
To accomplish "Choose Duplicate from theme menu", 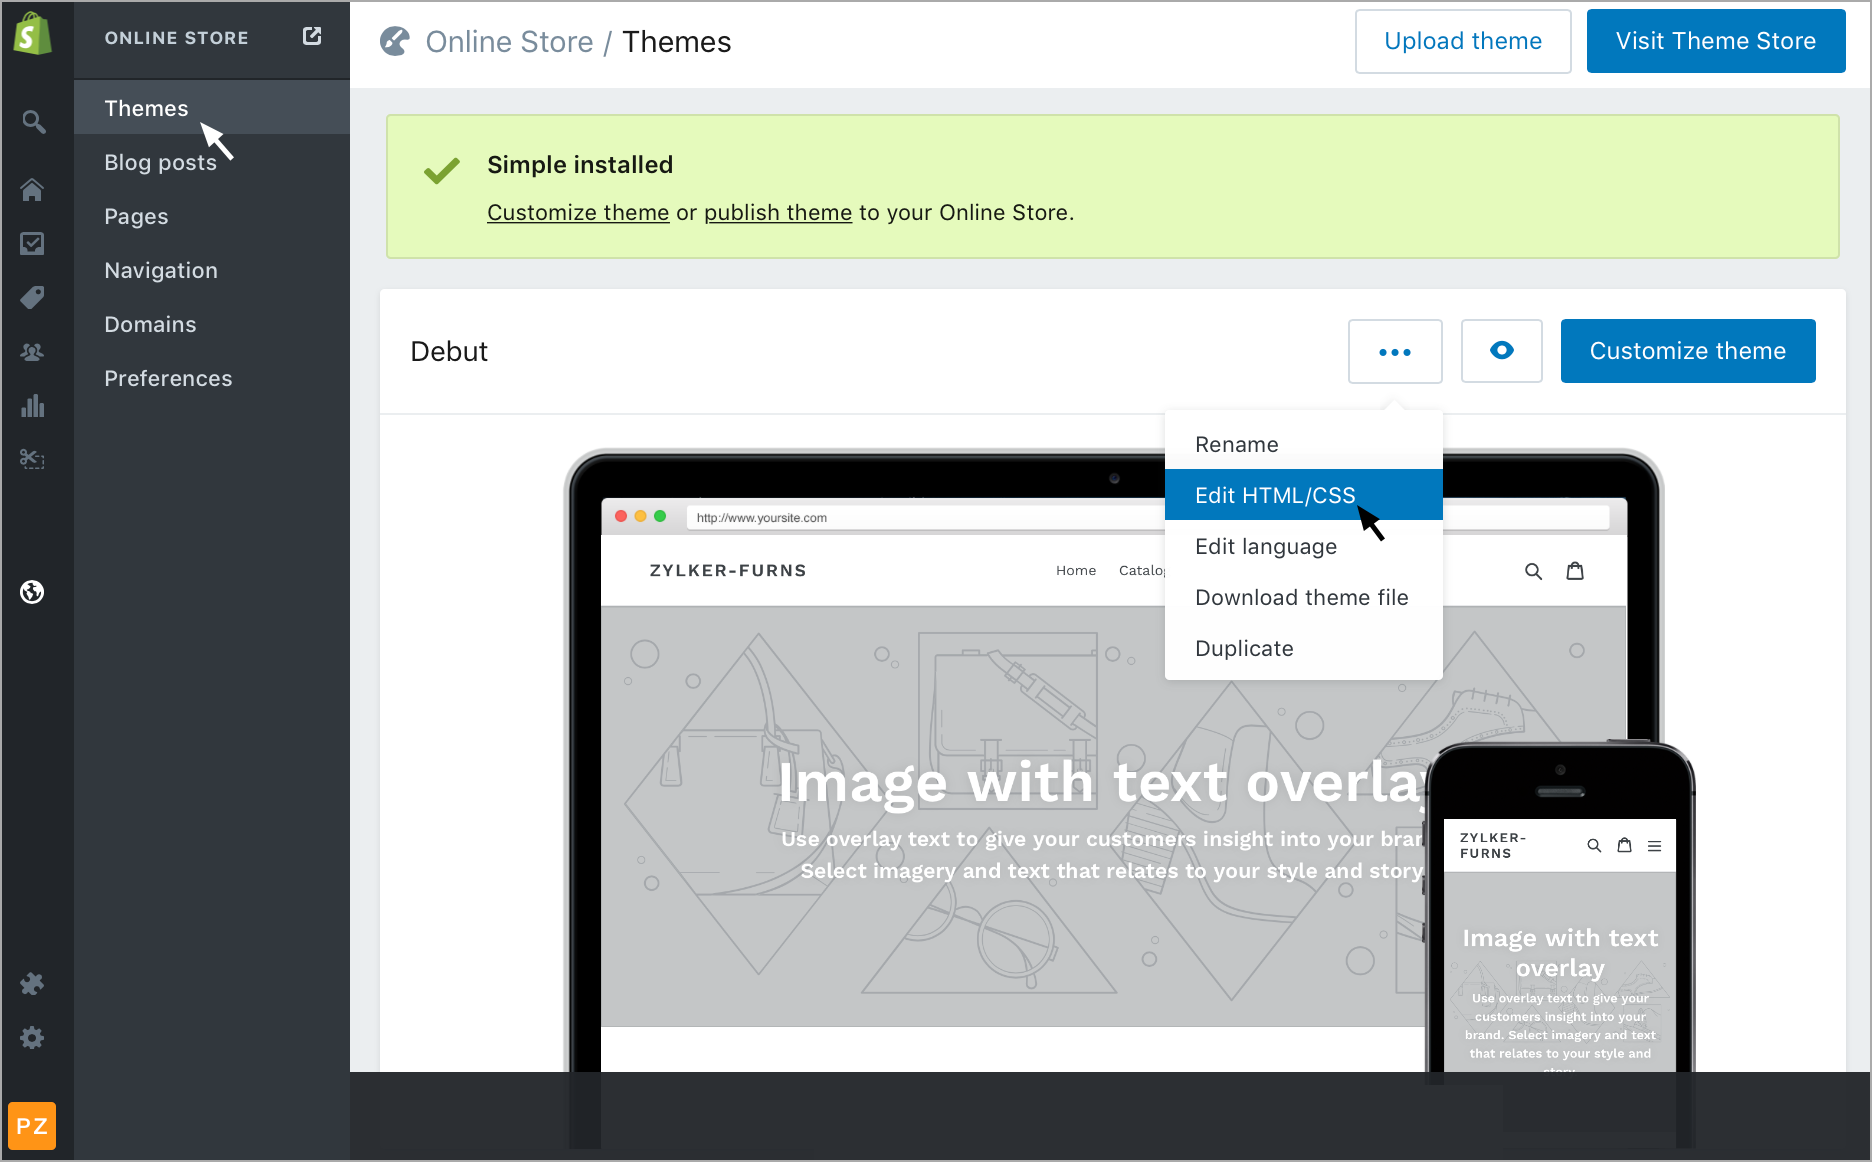I will pos(1303,648).
